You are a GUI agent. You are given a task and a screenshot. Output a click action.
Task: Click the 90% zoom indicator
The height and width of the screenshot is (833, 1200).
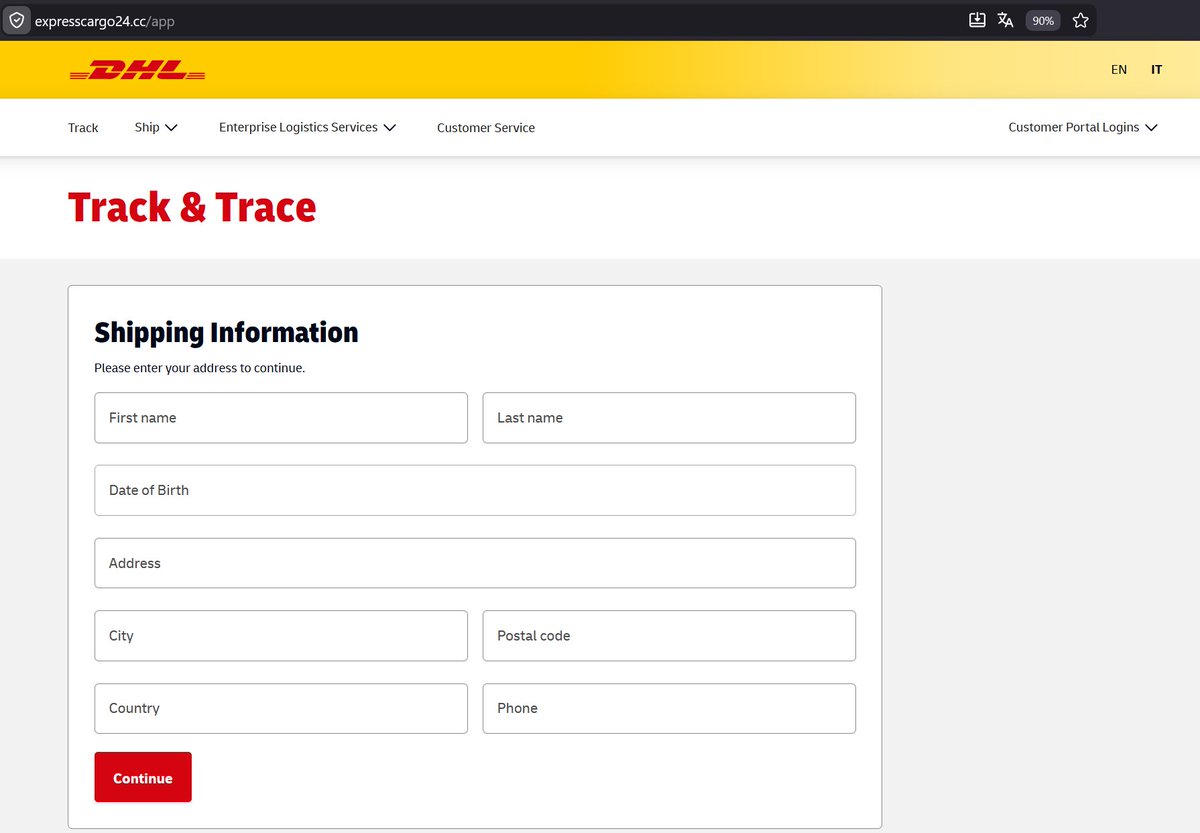pos(1043,20)
